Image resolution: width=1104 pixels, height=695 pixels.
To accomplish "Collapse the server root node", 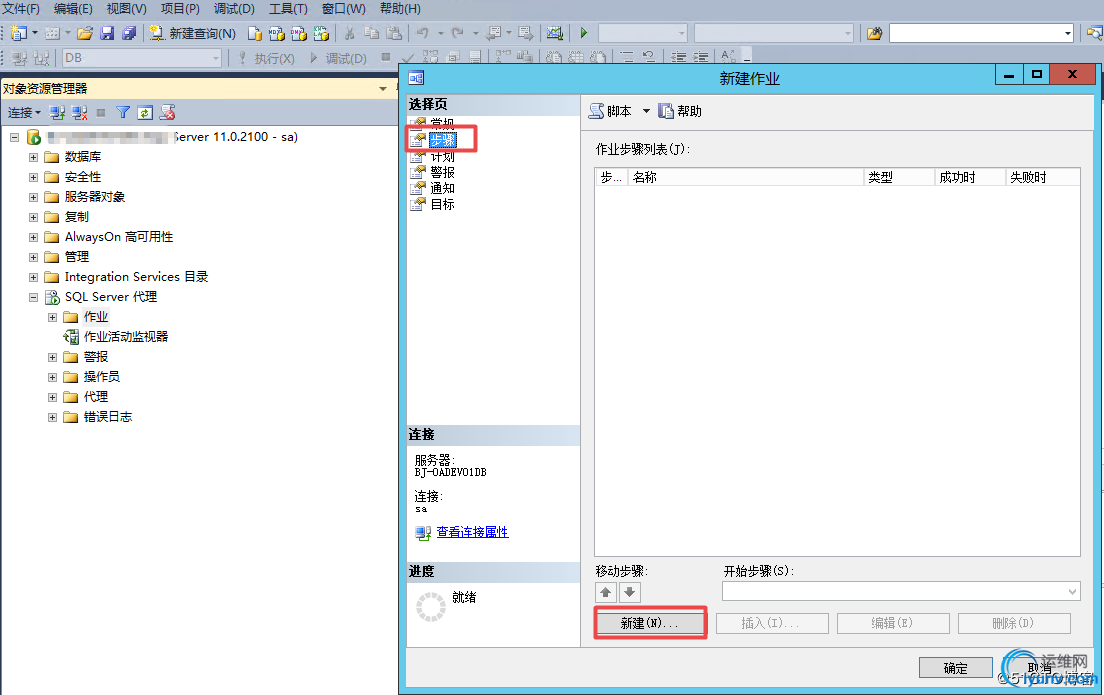I will click(14, 137).
